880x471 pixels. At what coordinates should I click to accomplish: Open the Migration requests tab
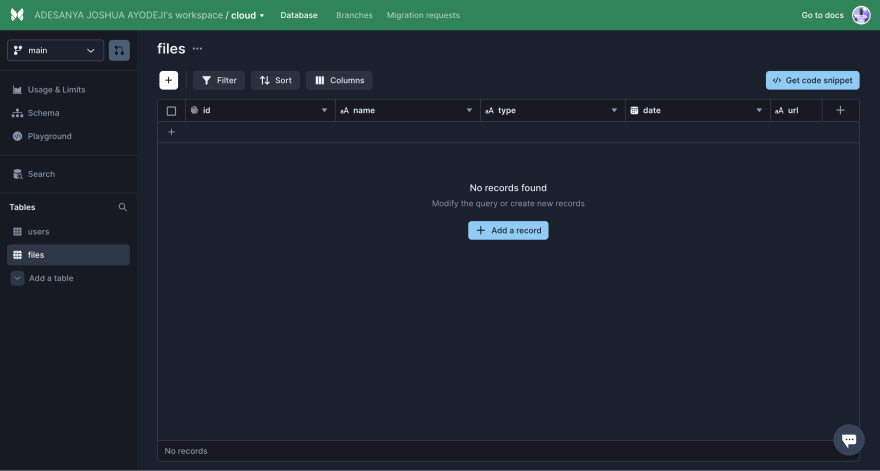(x=423, y=15)
